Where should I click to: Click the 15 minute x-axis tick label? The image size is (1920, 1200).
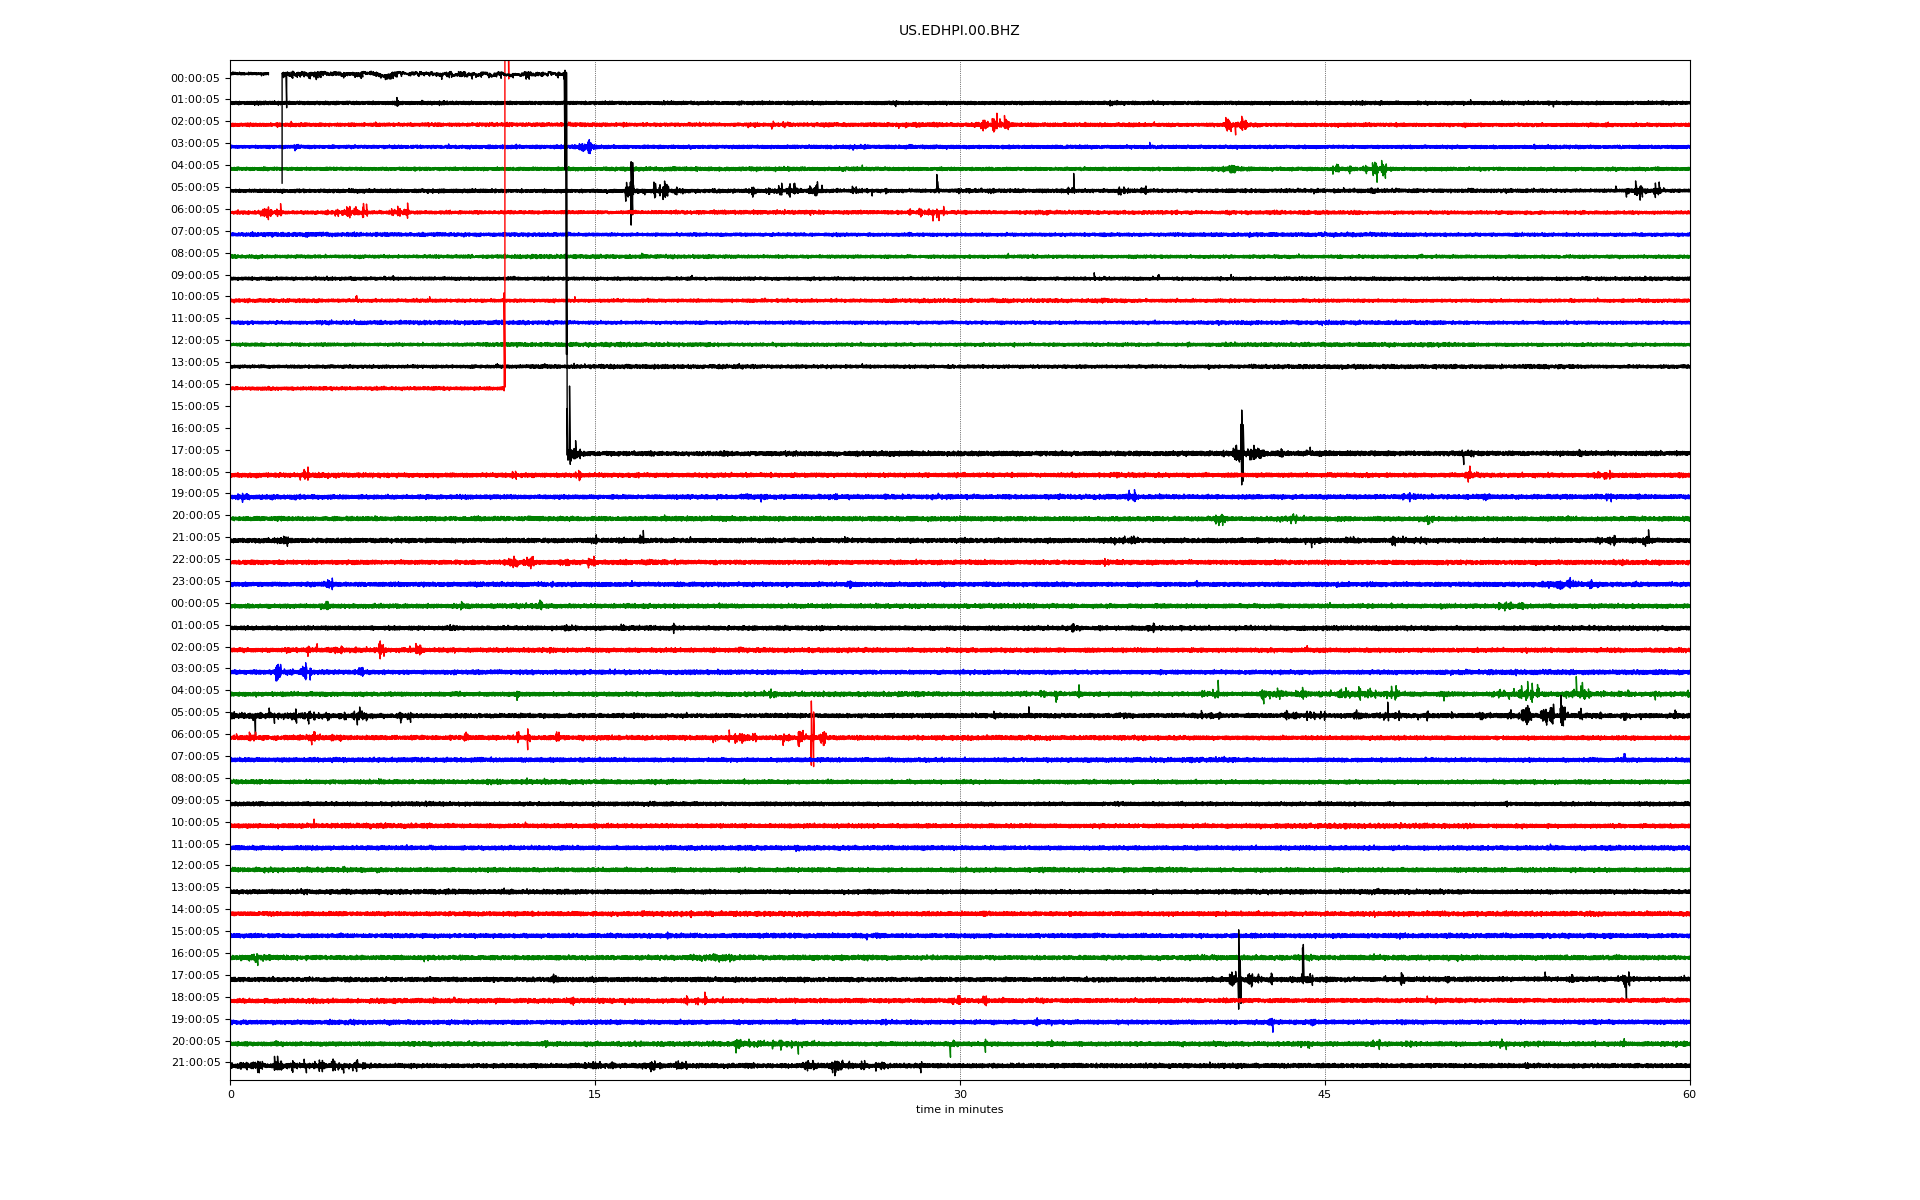point(595,1094)
